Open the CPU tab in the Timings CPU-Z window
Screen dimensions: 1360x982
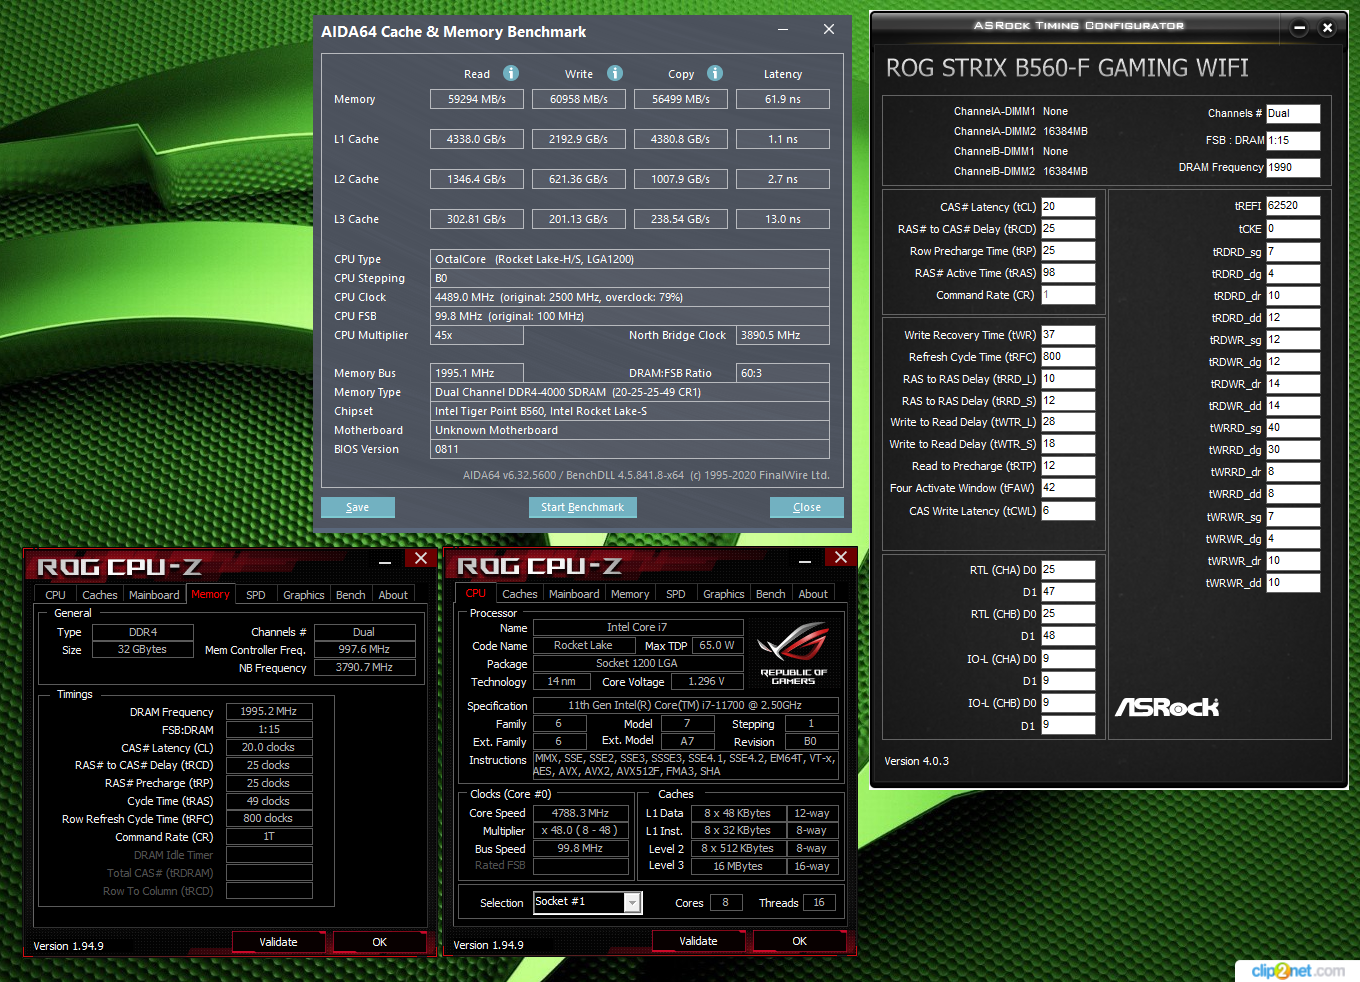click(x=56, y=595)
